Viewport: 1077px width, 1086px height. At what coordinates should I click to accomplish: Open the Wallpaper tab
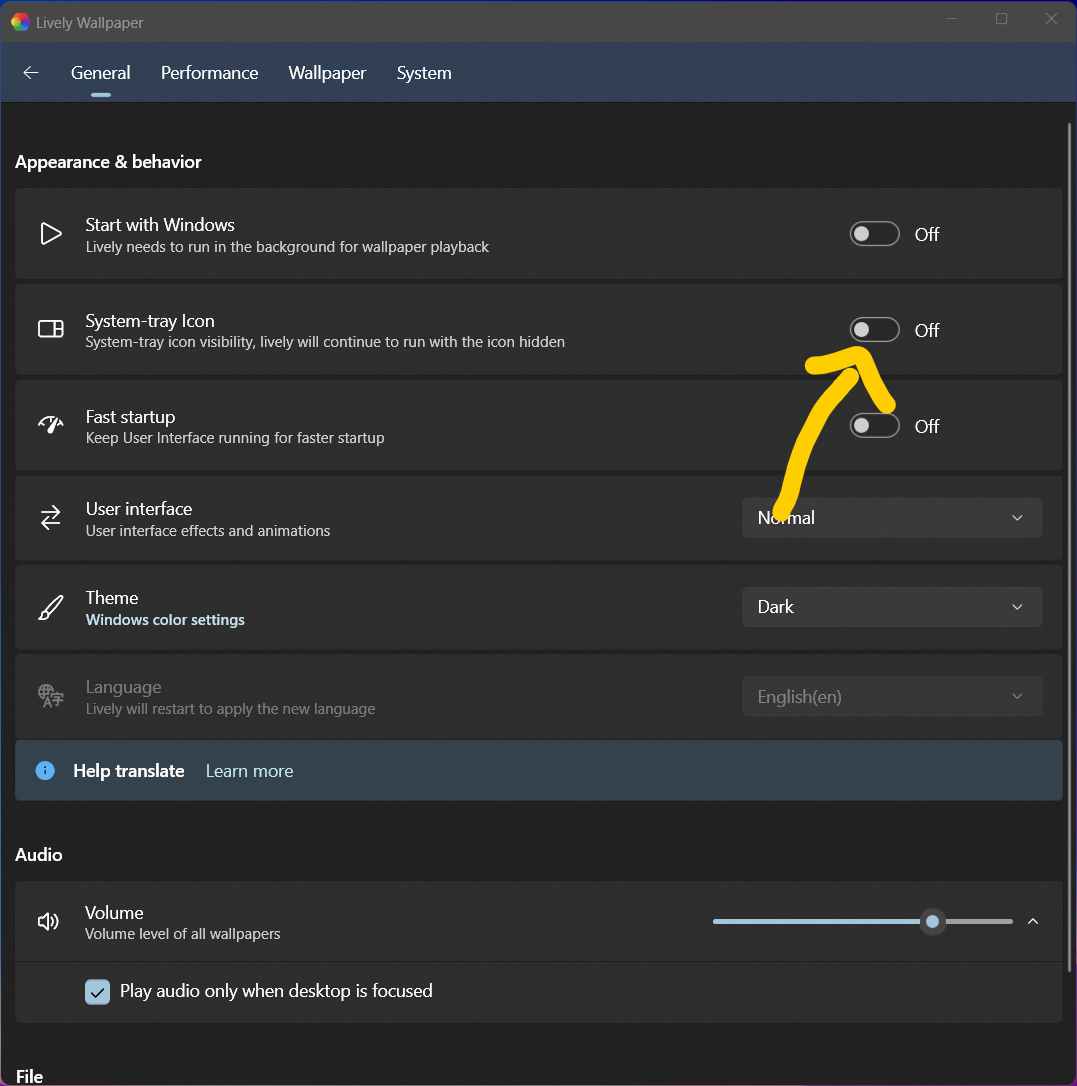pos(327,73)
